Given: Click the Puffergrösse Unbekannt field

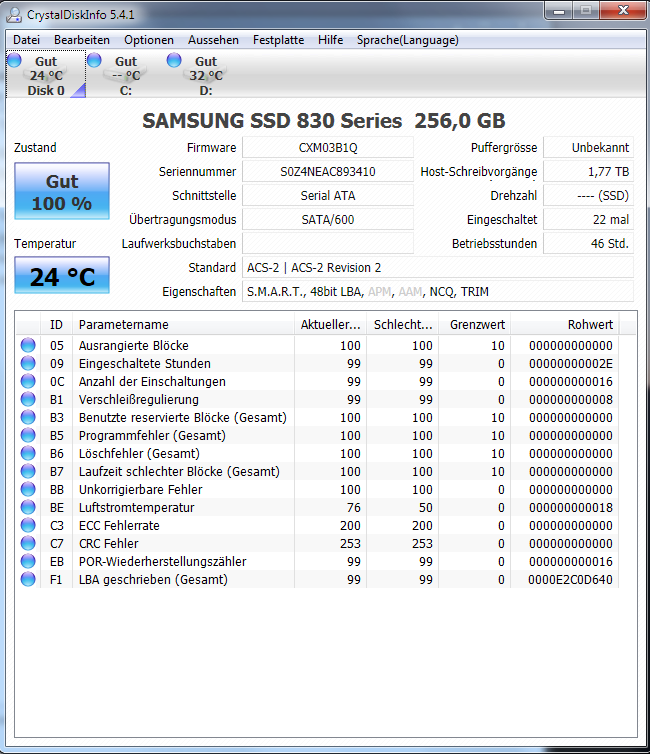Looking at the screenshot, I should (588, 148).
